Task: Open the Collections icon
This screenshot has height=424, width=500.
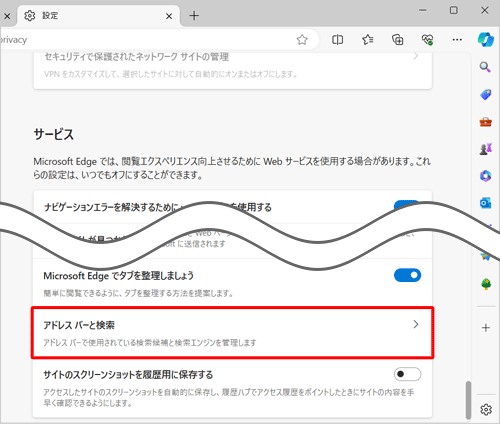Action: pos(397,40)
